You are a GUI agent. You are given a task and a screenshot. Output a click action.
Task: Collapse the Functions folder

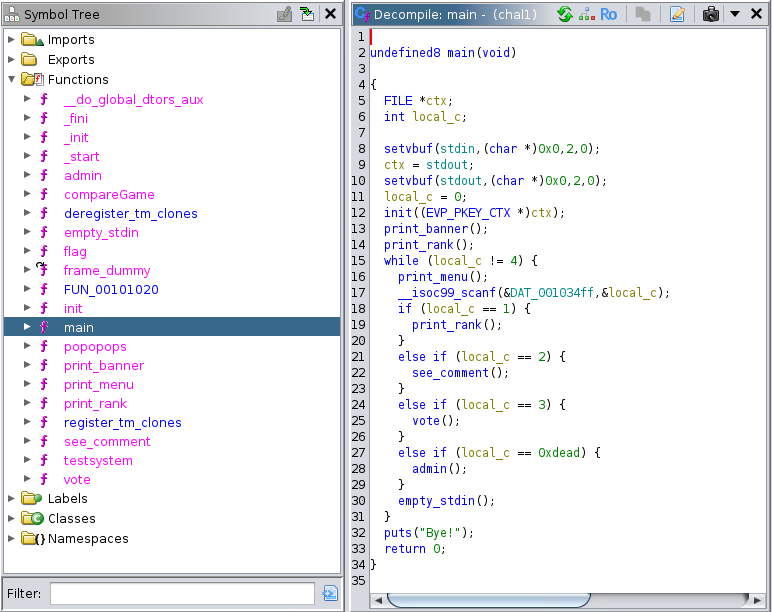click(x=11, y=79)
